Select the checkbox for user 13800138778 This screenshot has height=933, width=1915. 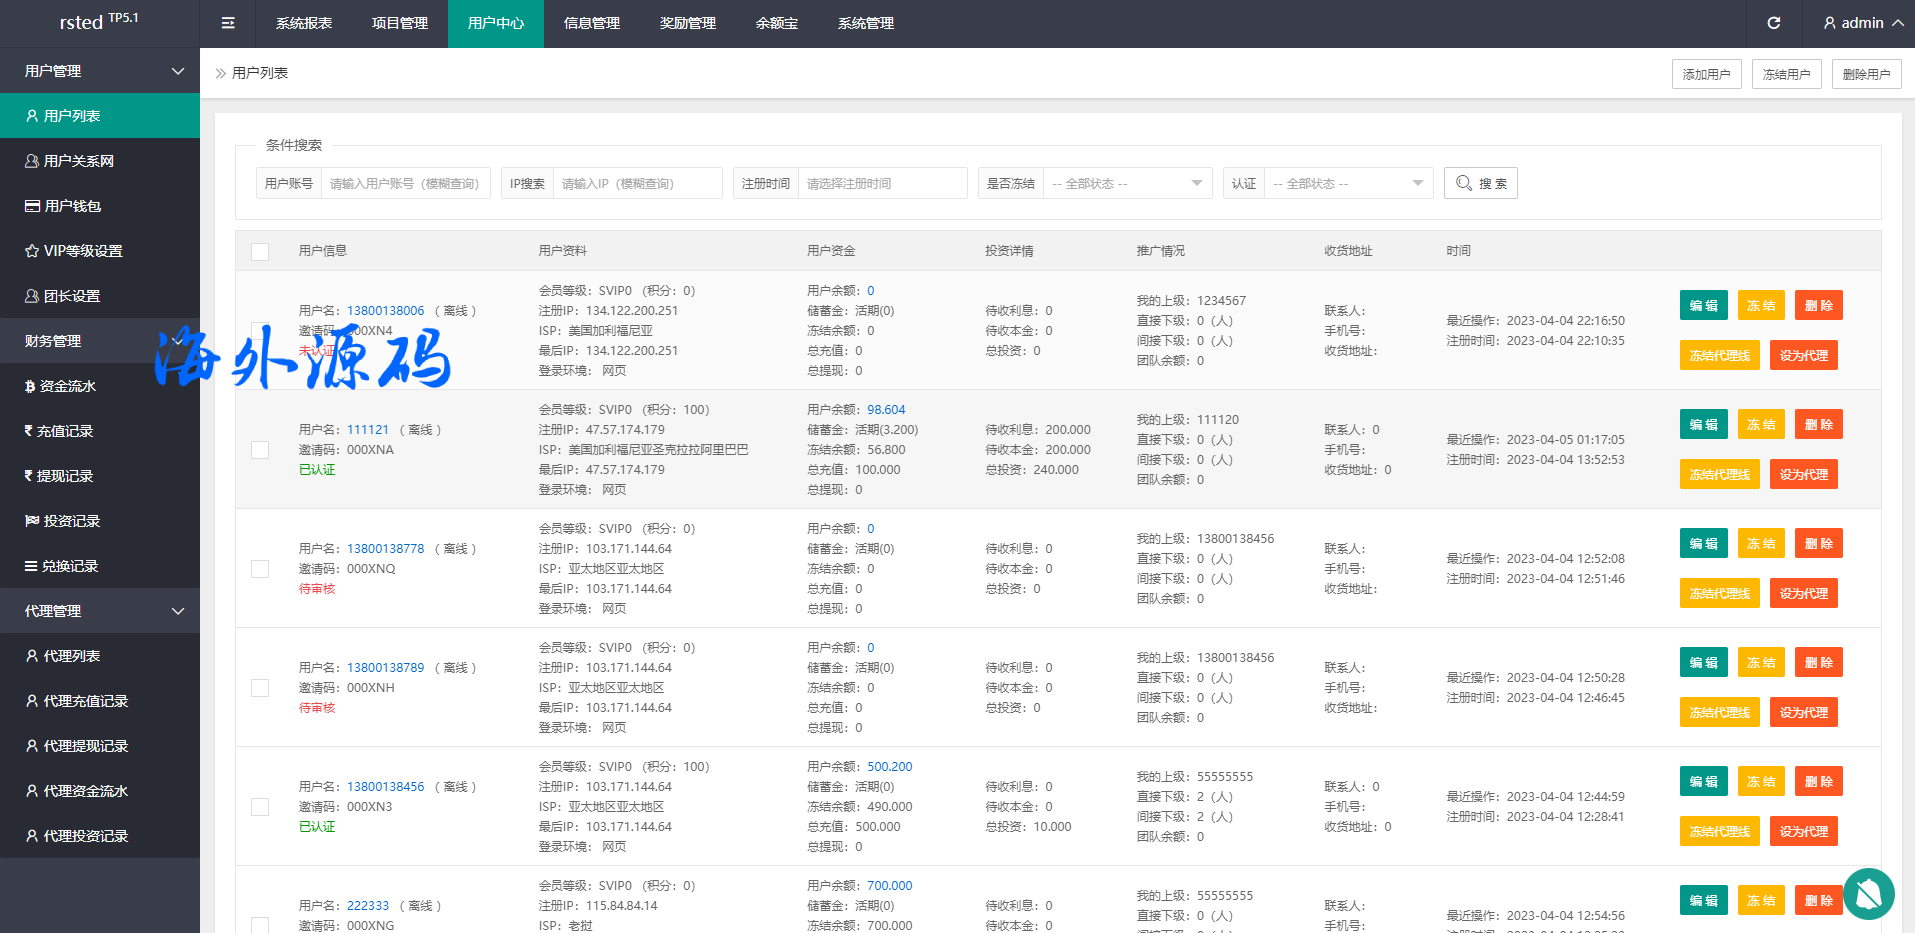260,569
